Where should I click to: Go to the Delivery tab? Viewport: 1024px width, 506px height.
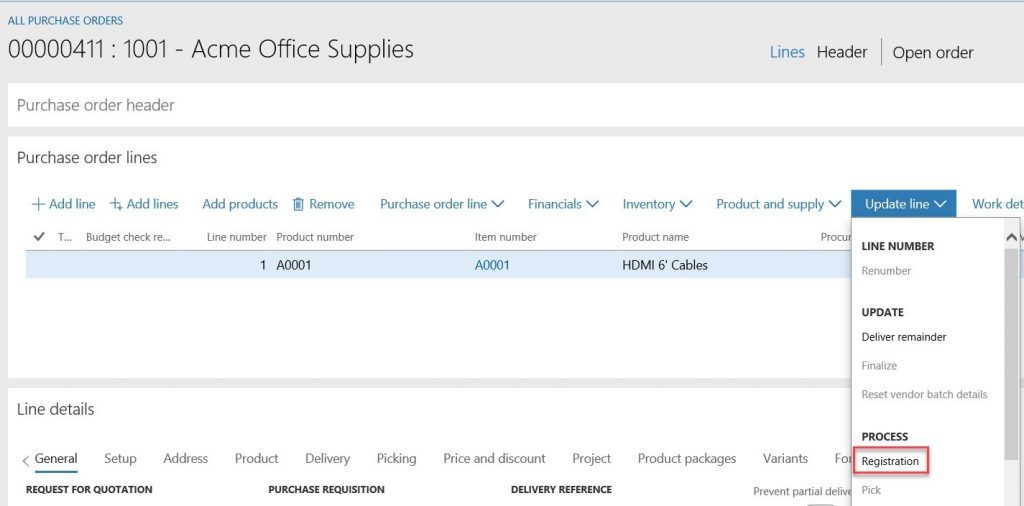tap(327, 458)
